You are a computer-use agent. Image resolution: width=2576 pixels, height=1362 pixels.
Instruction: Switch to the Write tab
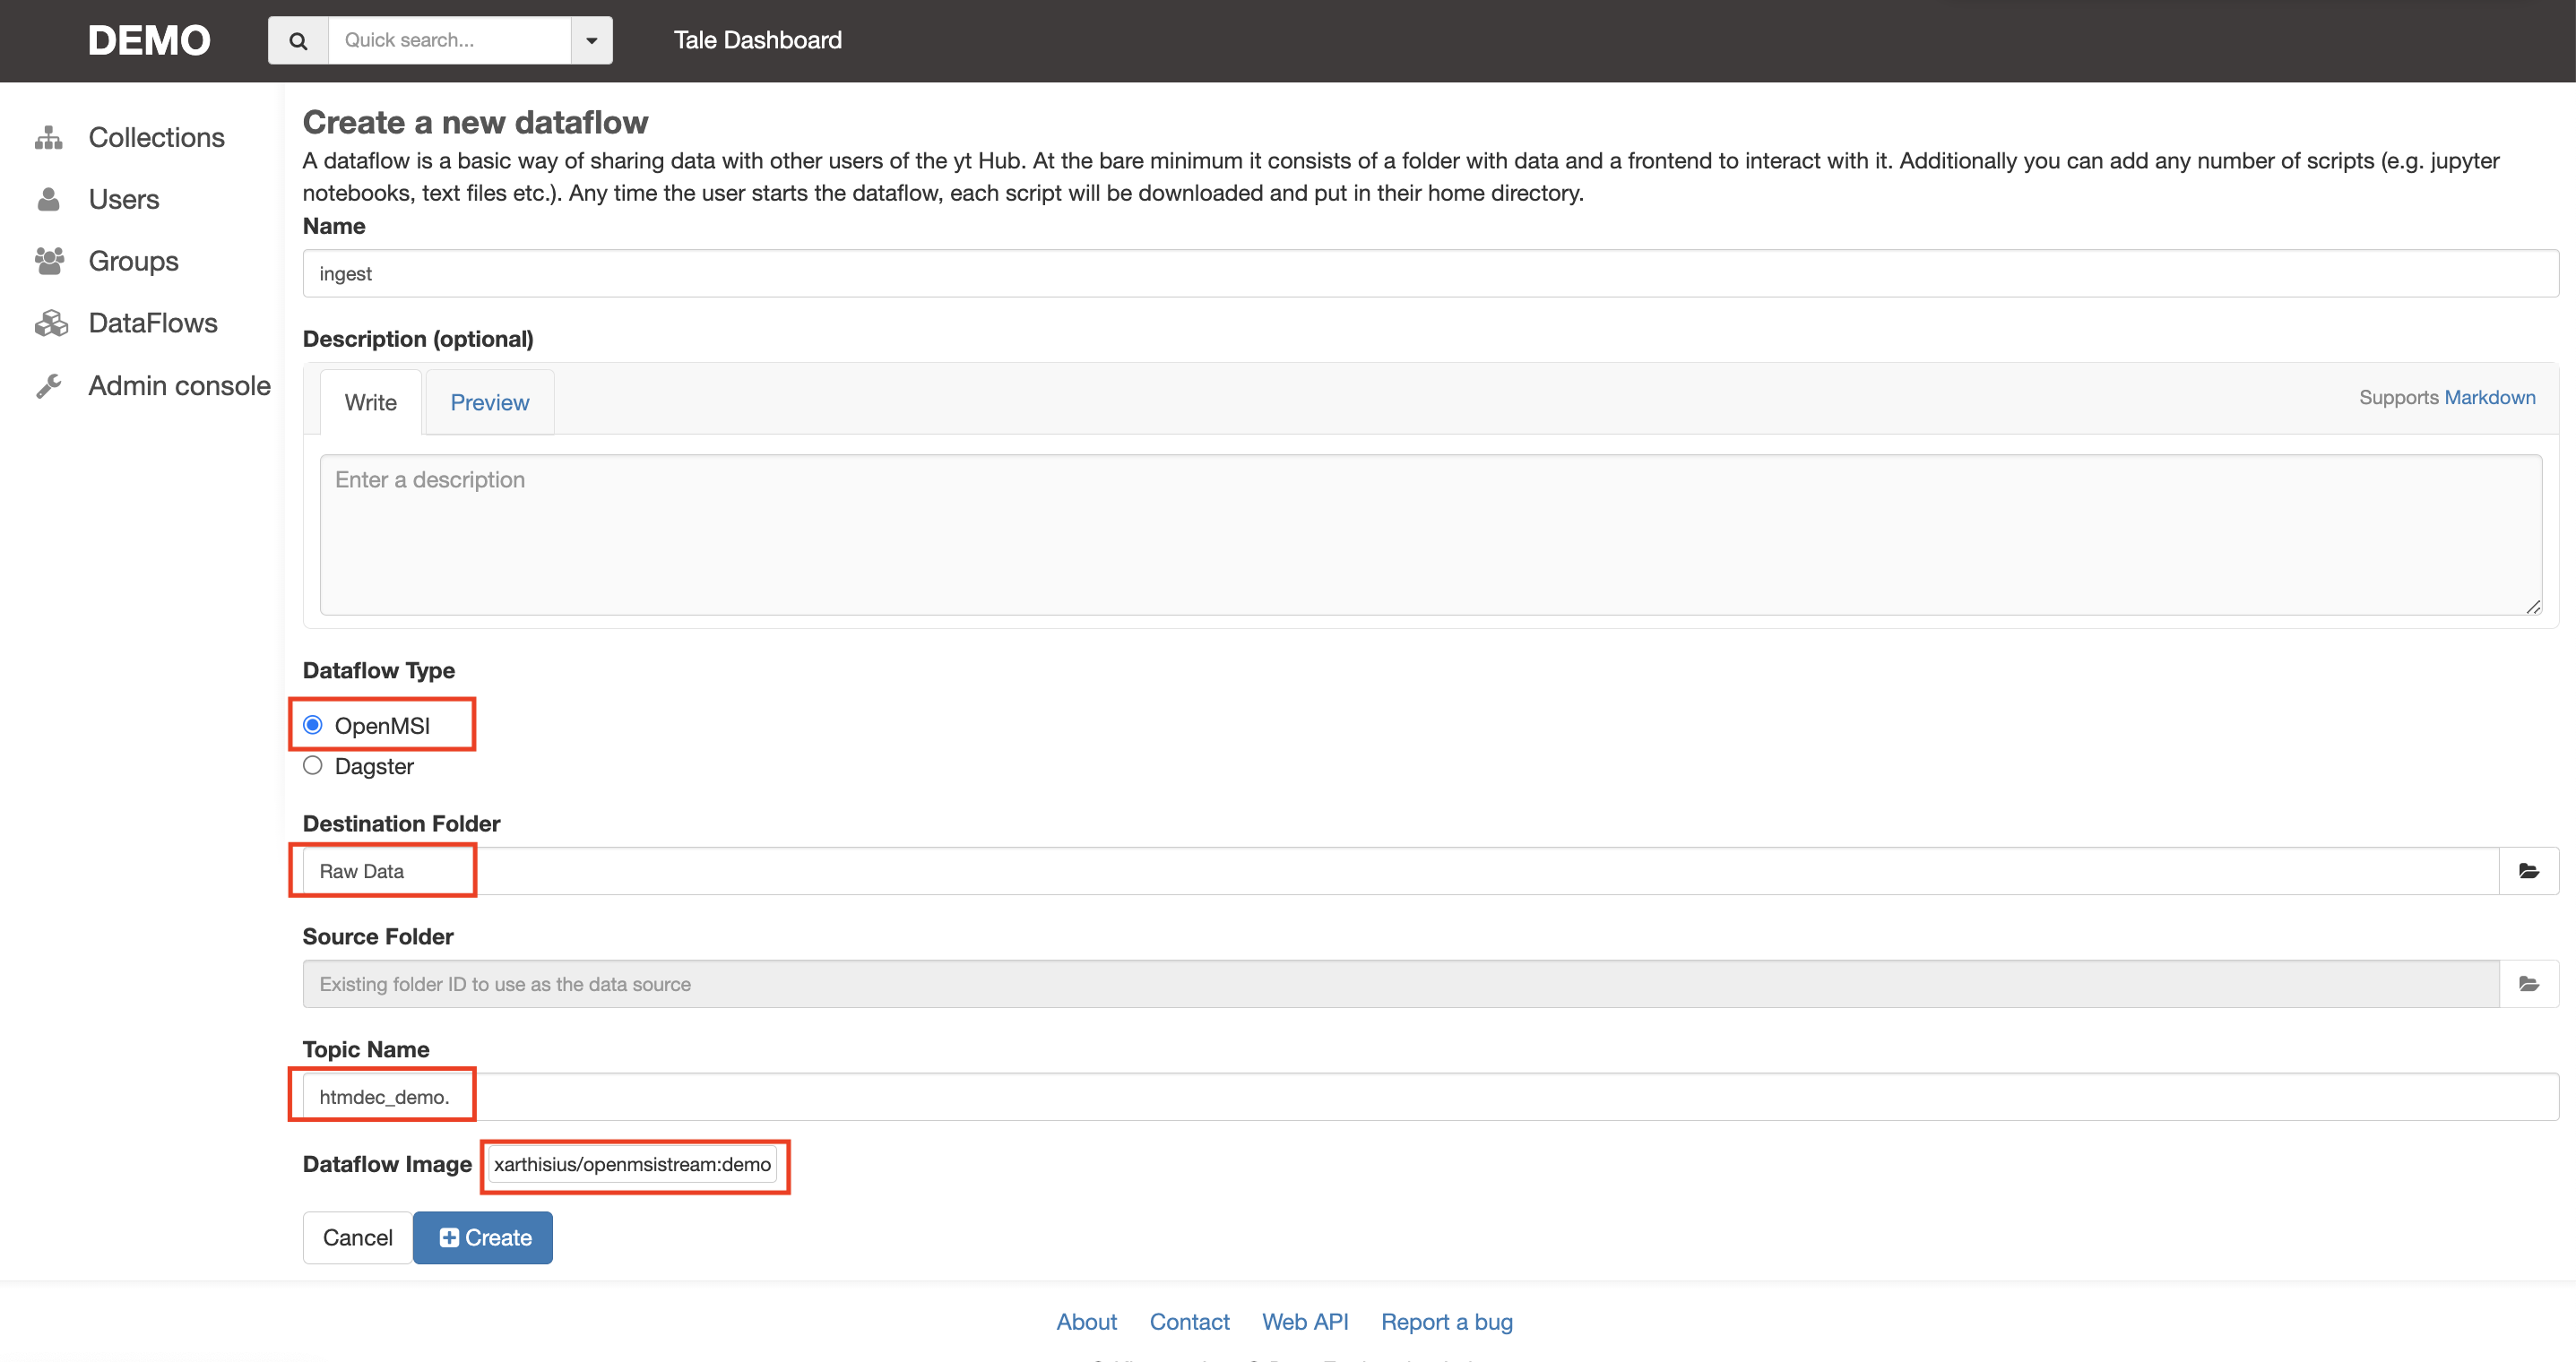(x=370, y=402)
